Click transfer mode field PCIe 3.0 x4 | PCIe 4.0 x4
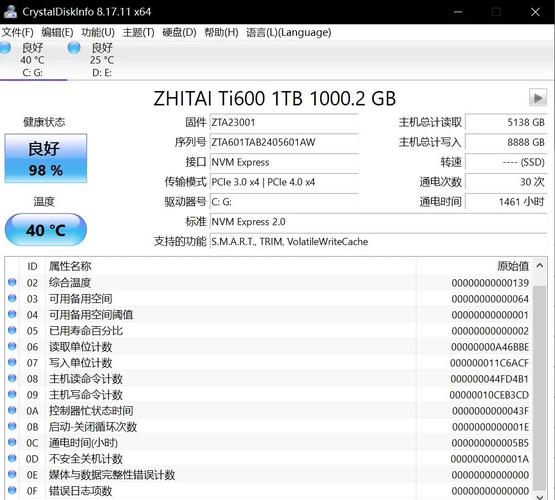 tap(284, 182)
